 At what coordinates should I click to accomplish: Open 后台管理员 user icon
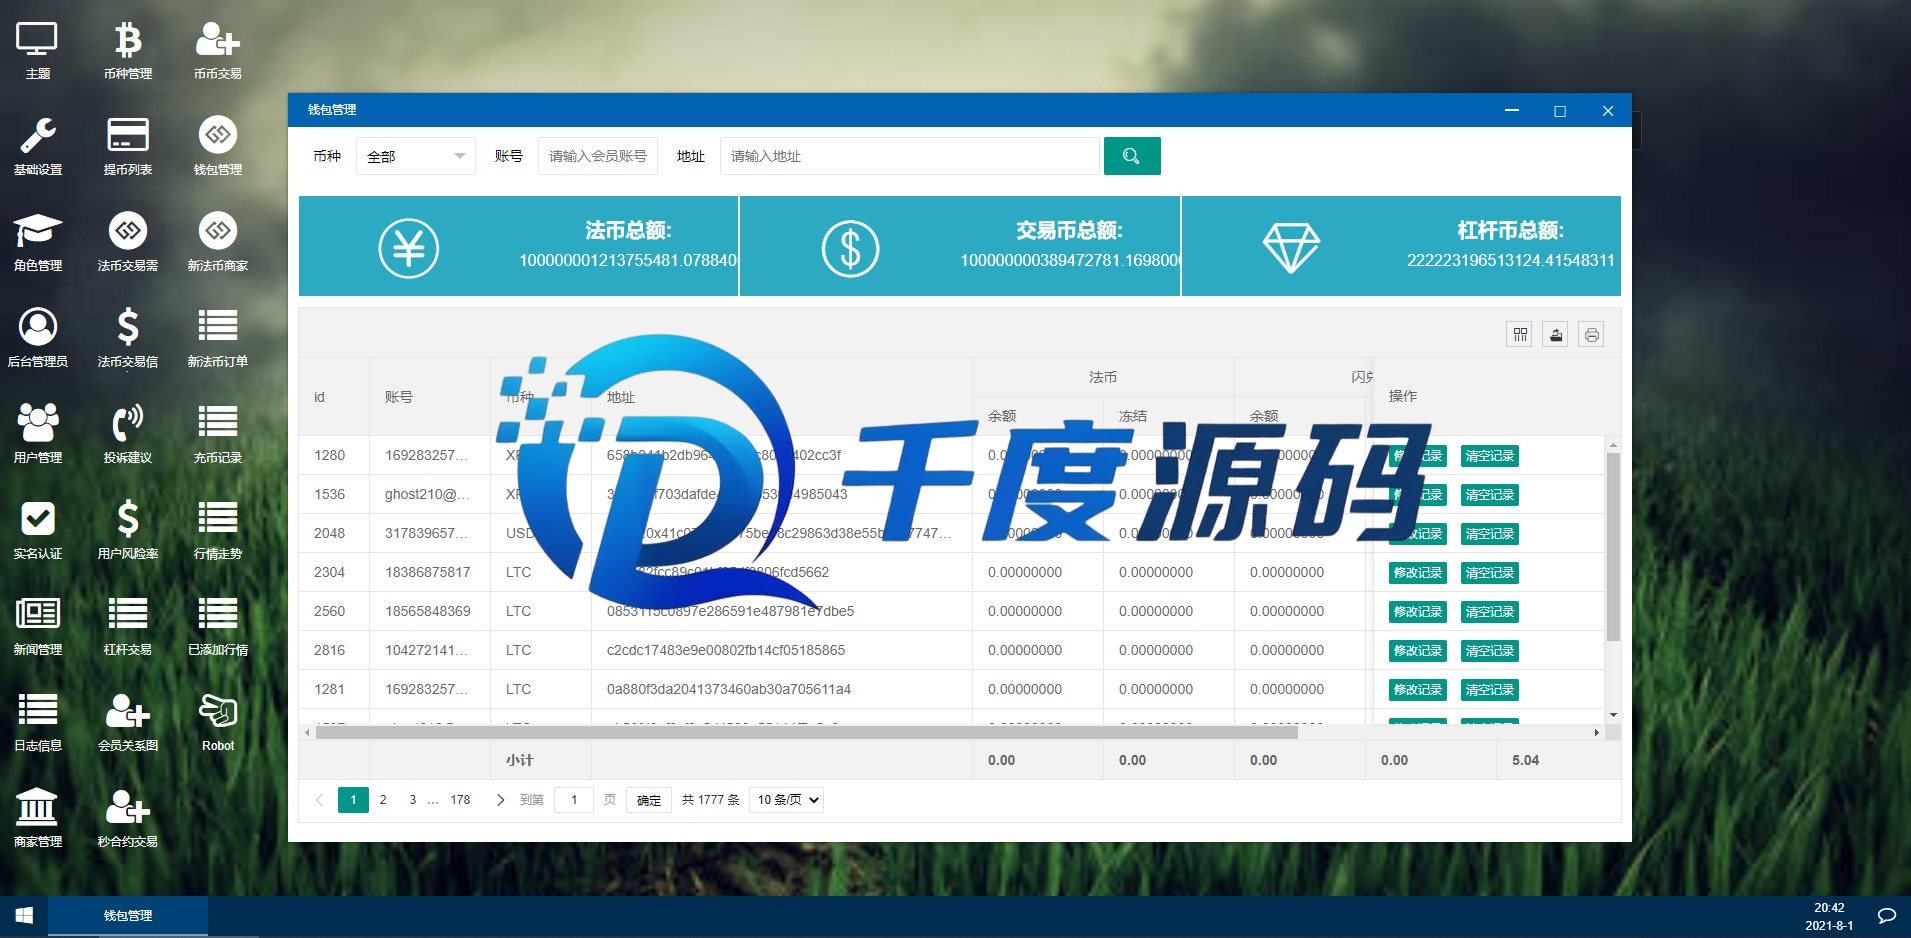click(x=38, y=338)
